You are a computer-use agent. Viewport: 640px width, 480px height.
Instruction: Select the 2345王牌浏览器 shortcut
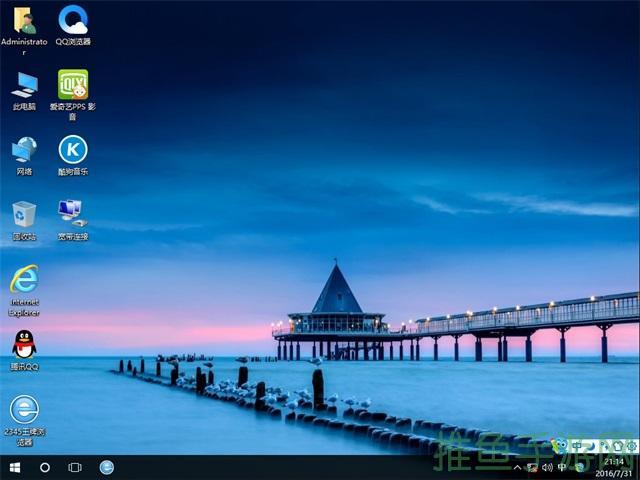[x=24, y=408]
